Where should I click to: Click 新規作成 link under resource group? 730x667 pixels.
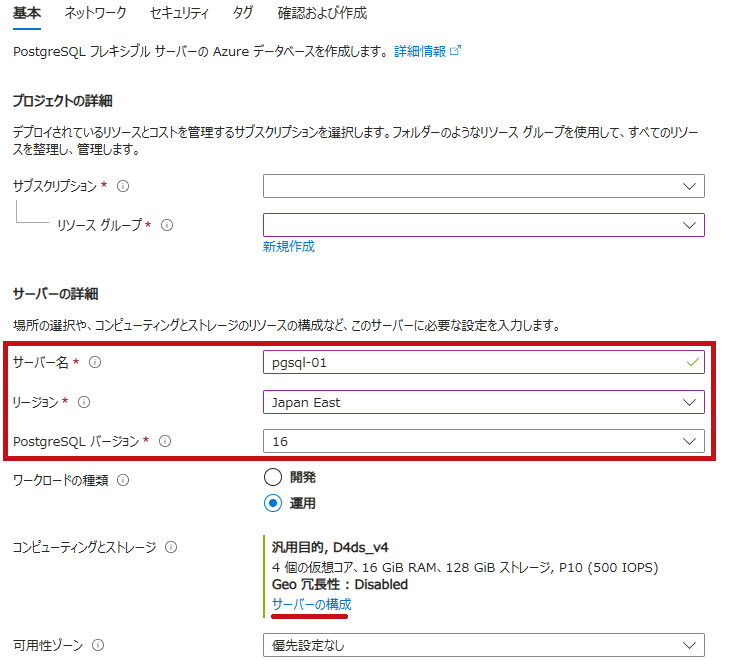289,247
